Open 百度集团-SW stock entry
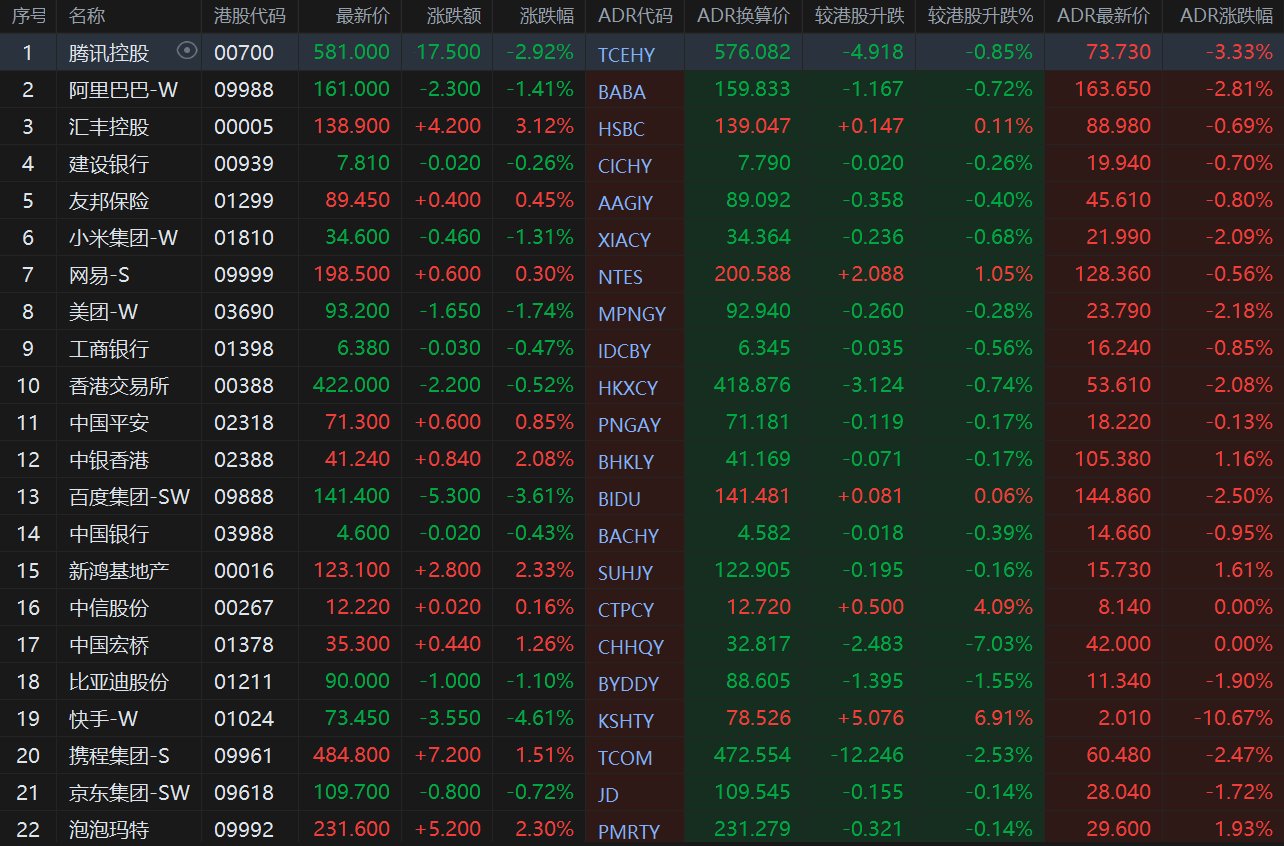 pyautogui.click(x=130, y=496)
